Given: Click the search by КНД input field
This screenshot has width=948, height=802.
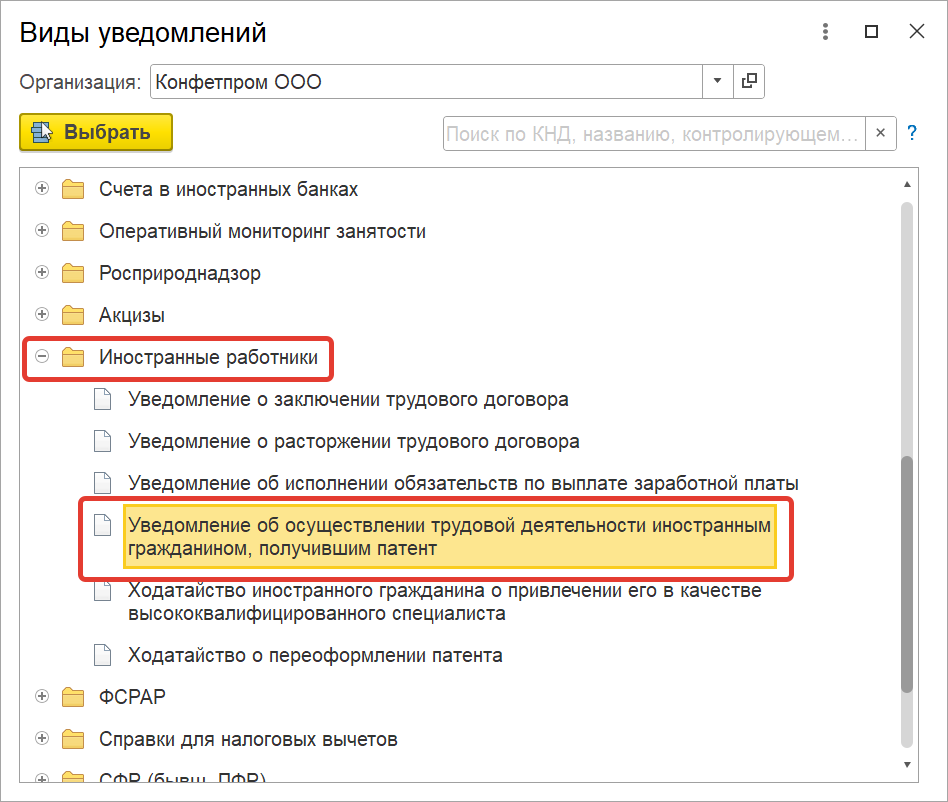Looking at the screenshot, I should tap(652, 133).
